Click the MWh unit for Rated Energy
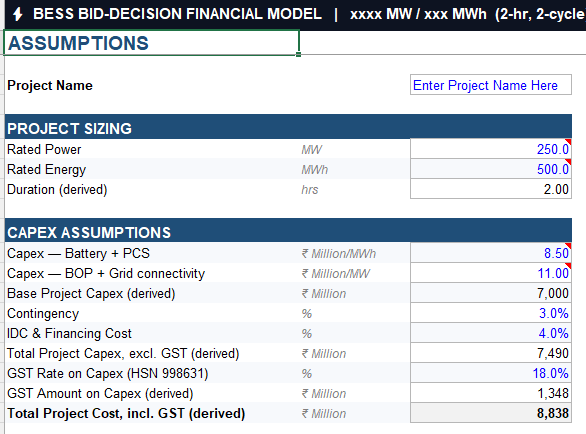 pyautogui.click(x=315, y=170)
